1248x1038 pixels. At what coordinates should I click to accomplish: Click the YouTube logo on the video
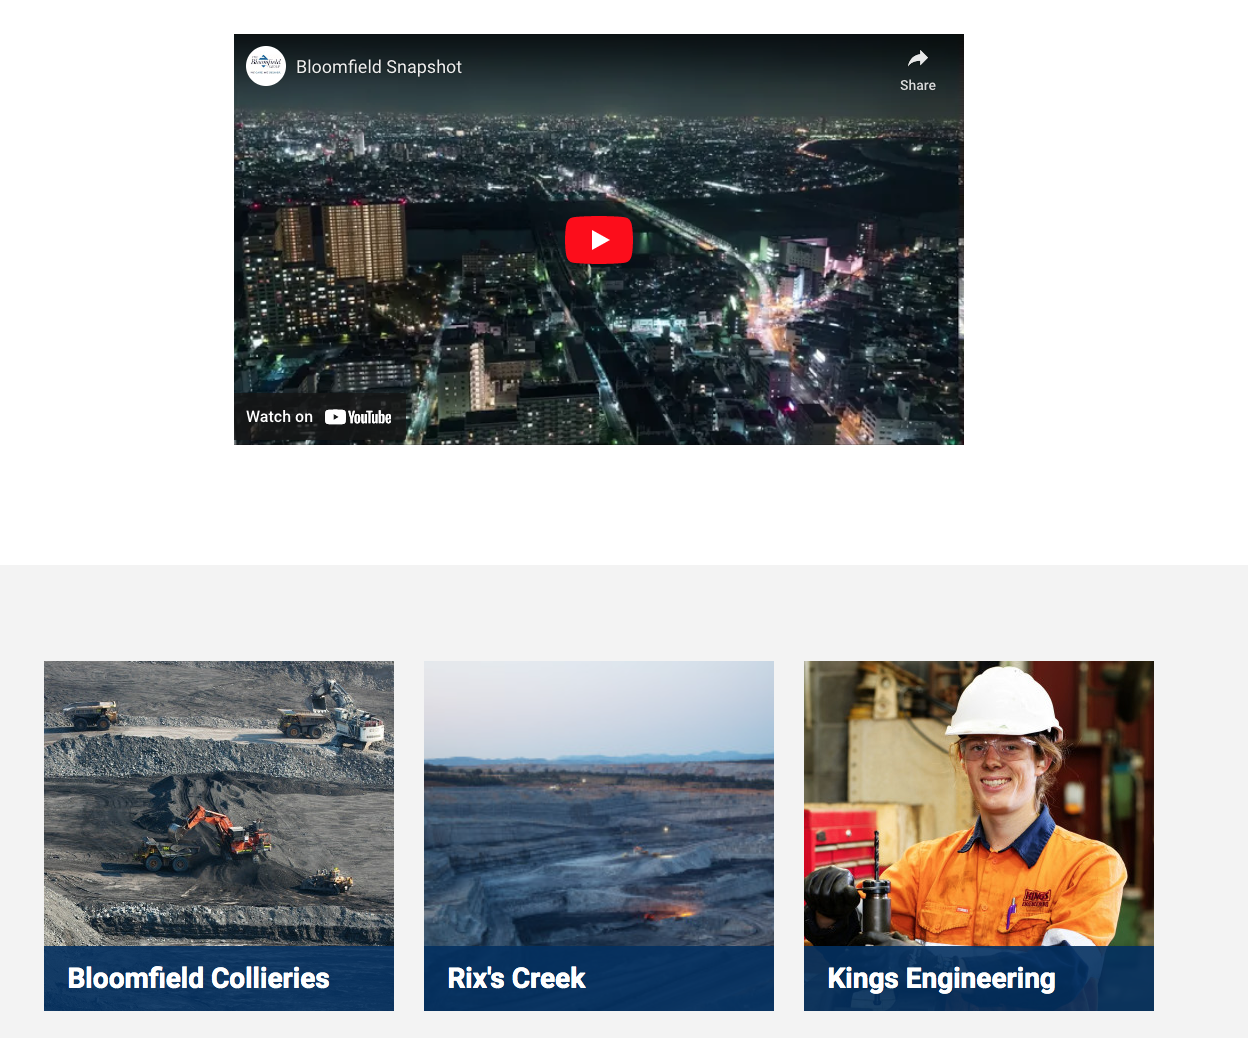tap(358, 417)
